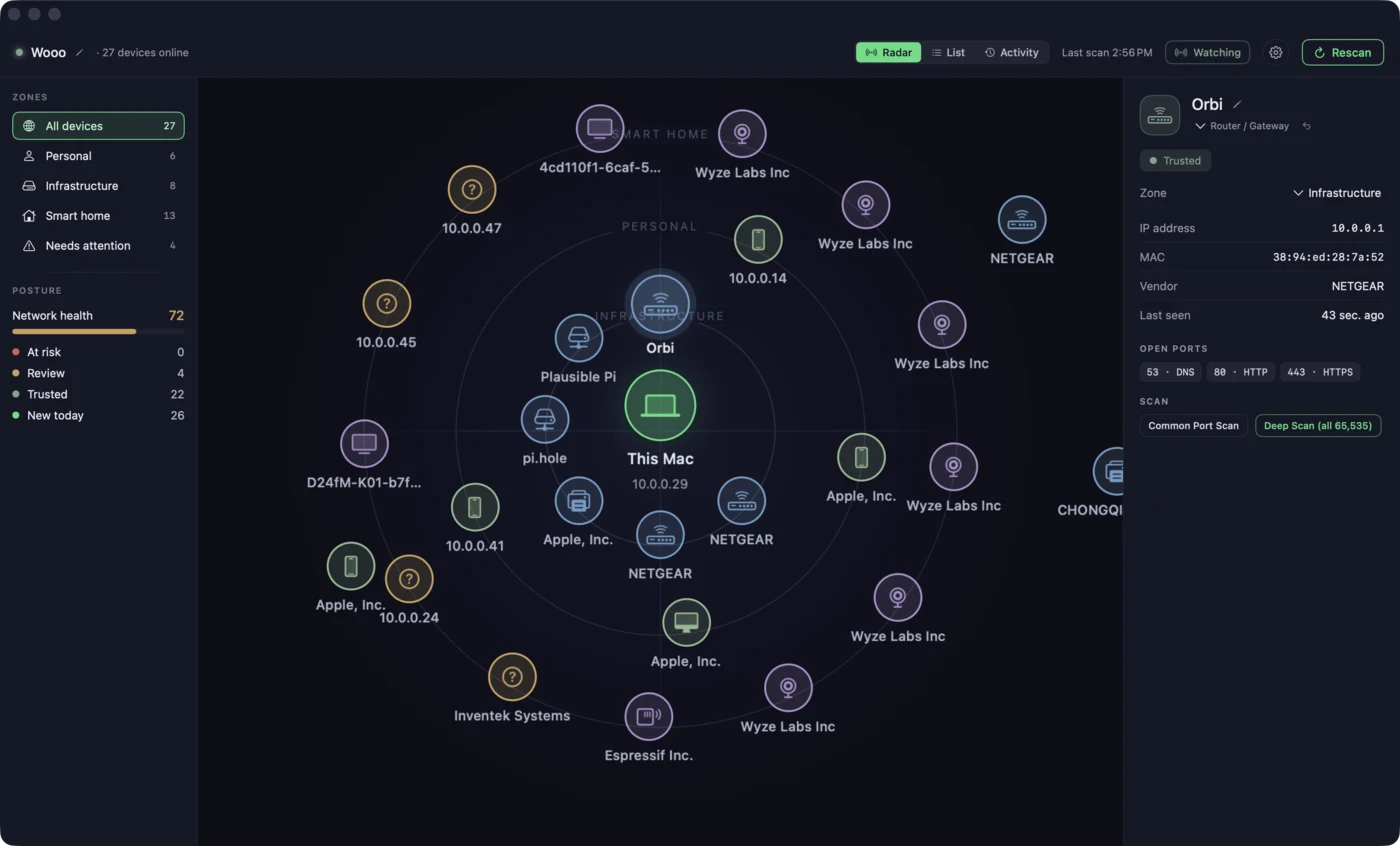Click the Review posture row
Screen dimensions: 1400x846
point(98,373)
